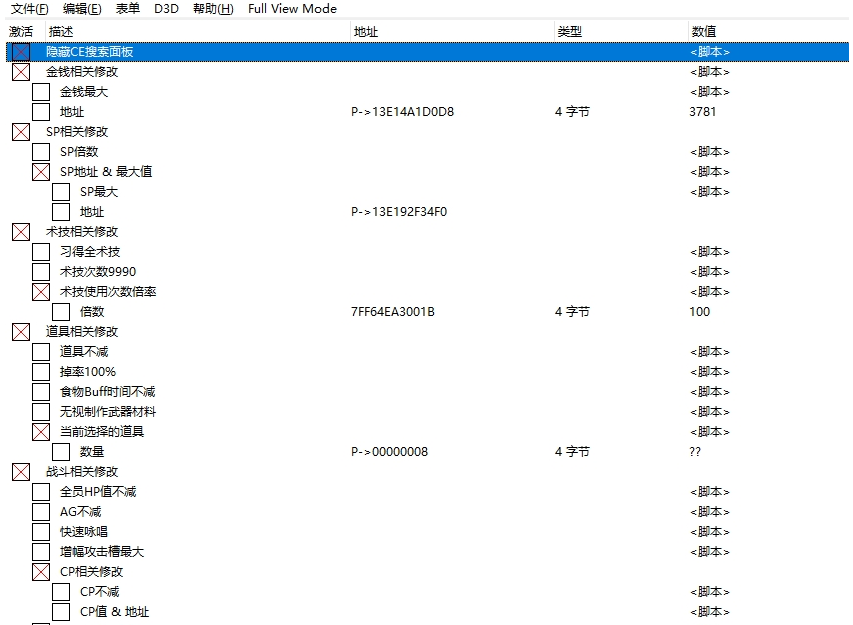Viewport: 853px width, 625px height.
Task: Disable the 金钱相关修改 checkbox
Action: coord(20,71)
